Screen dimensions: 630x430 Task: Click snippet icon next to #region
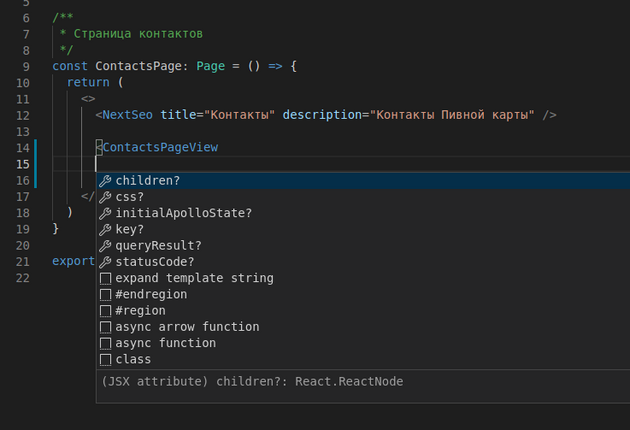coord(105,311)
